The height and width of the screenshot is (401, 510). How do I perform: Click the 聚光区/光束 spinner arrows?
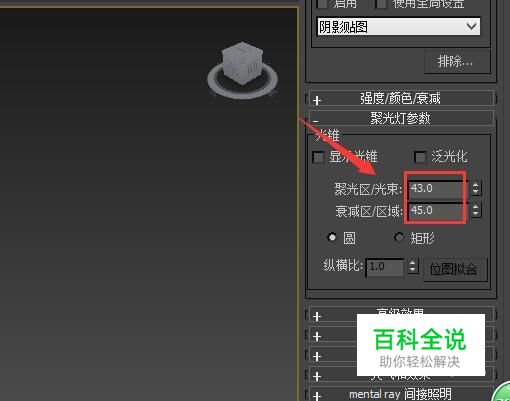476,188
